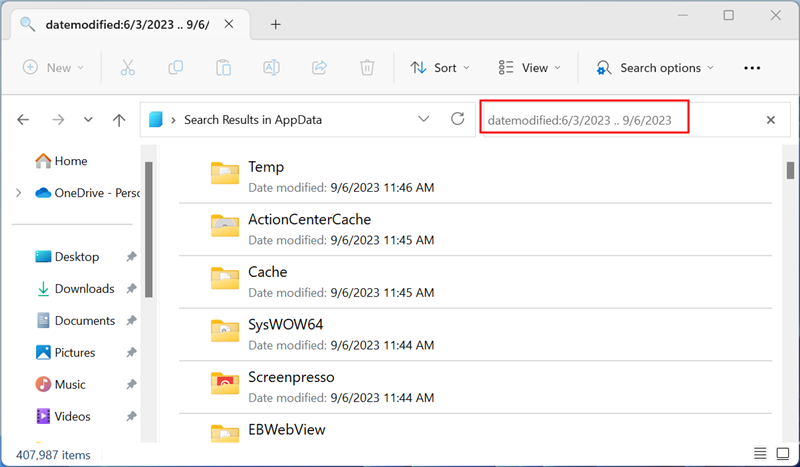This screenshot has height=467, width=800.
Task: Click the Delete trash icon
Action: tap(367, 68)
